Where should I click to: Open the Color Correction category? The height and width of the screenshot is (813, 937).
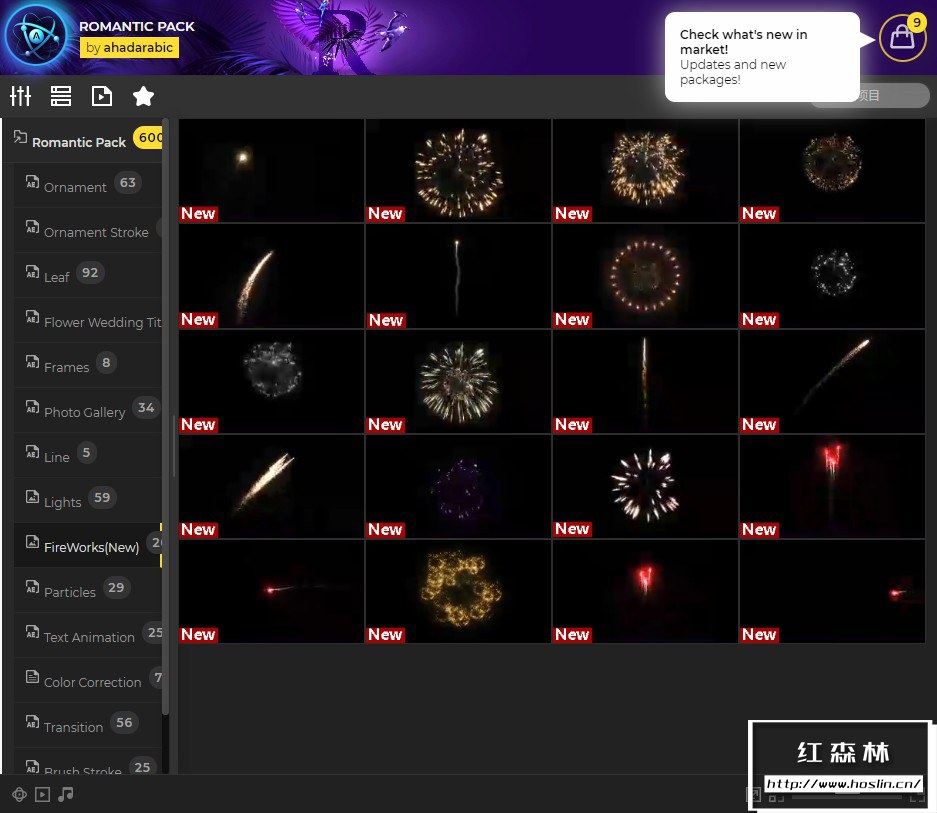click(88, 680)
